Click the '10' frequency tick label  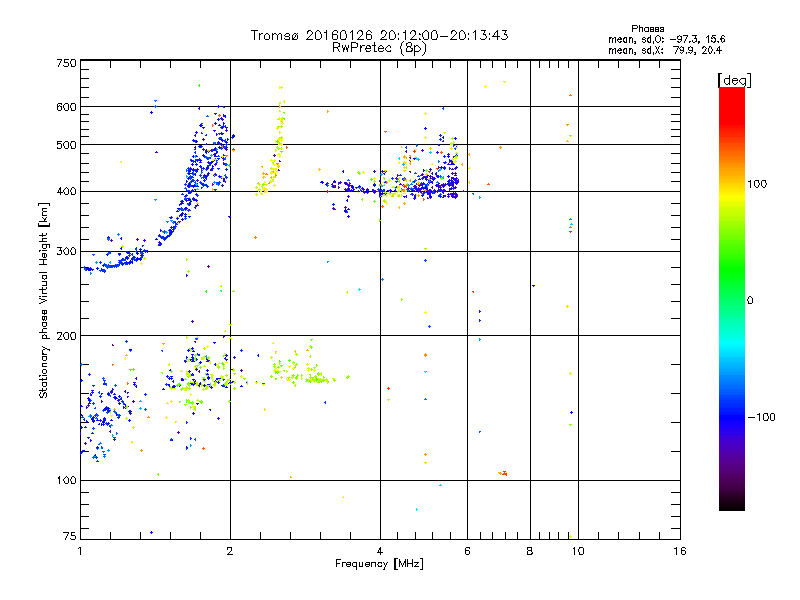click(578, 551)
